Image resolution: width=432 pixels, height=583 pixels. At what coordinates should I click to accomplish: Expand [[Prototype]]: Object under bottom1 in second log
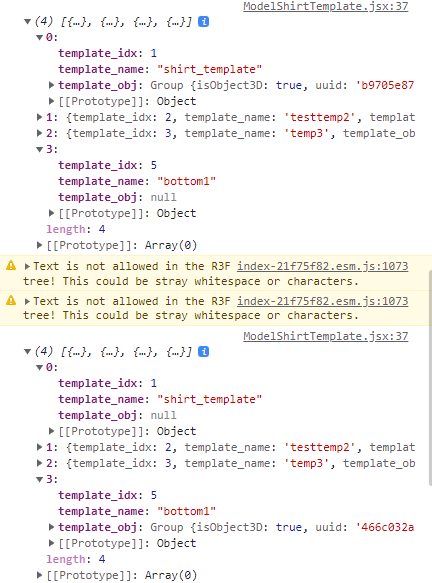(52, 543)
